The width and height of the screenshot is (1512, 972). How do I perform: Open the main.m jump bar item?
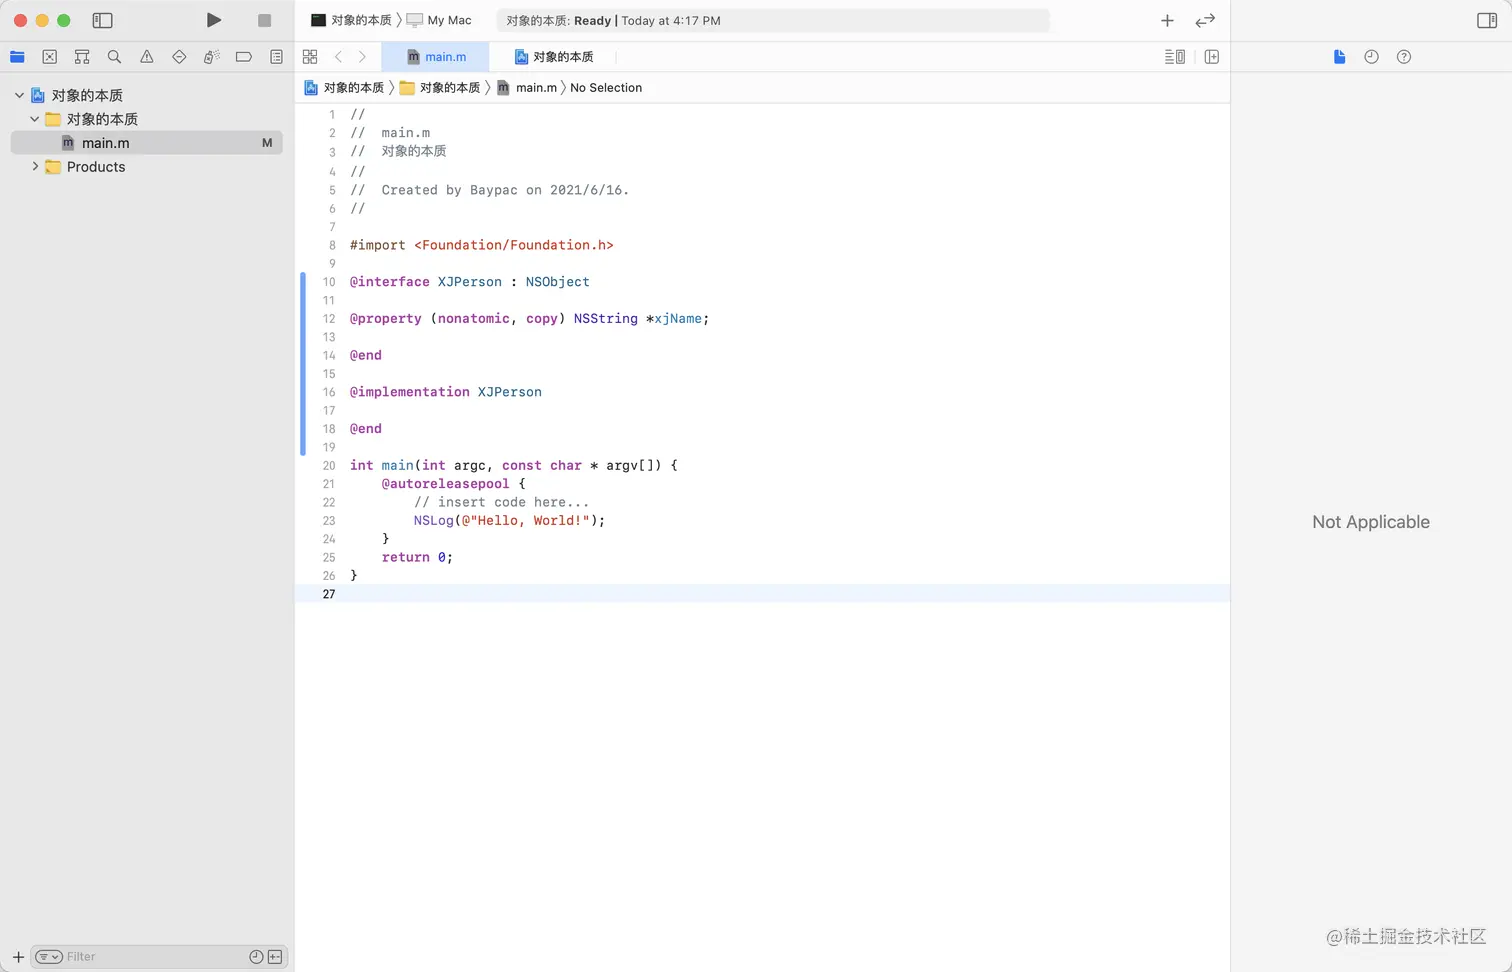point(527,88)
